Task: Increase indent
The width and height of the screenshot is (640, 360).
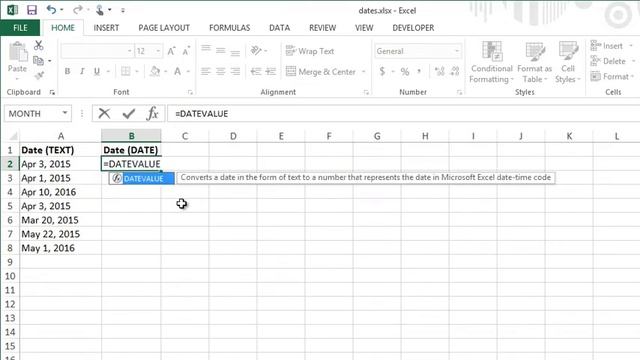Action: point(271,72)
